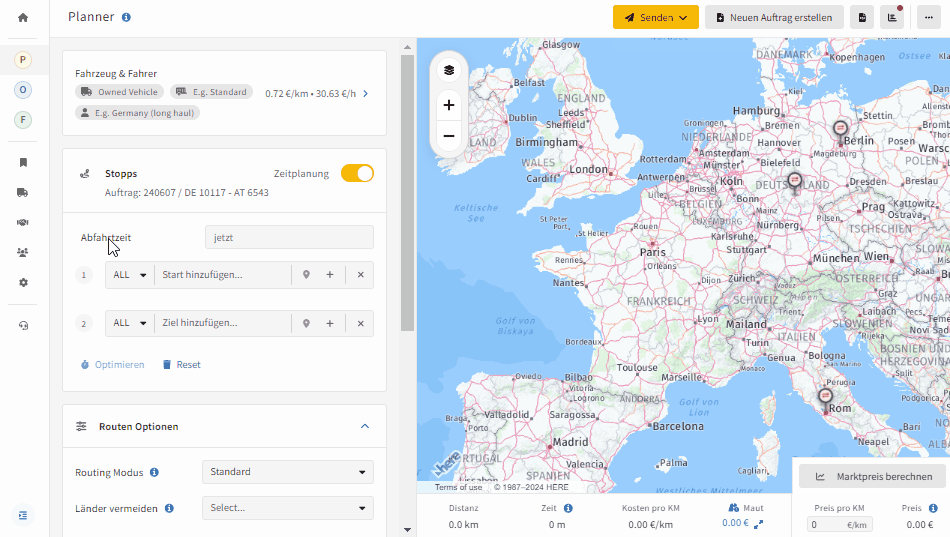The height and width of the screenshot is (537, 950).
Task: Click Neuen Auftrag erstellen button
Action: tap(774, 18)
